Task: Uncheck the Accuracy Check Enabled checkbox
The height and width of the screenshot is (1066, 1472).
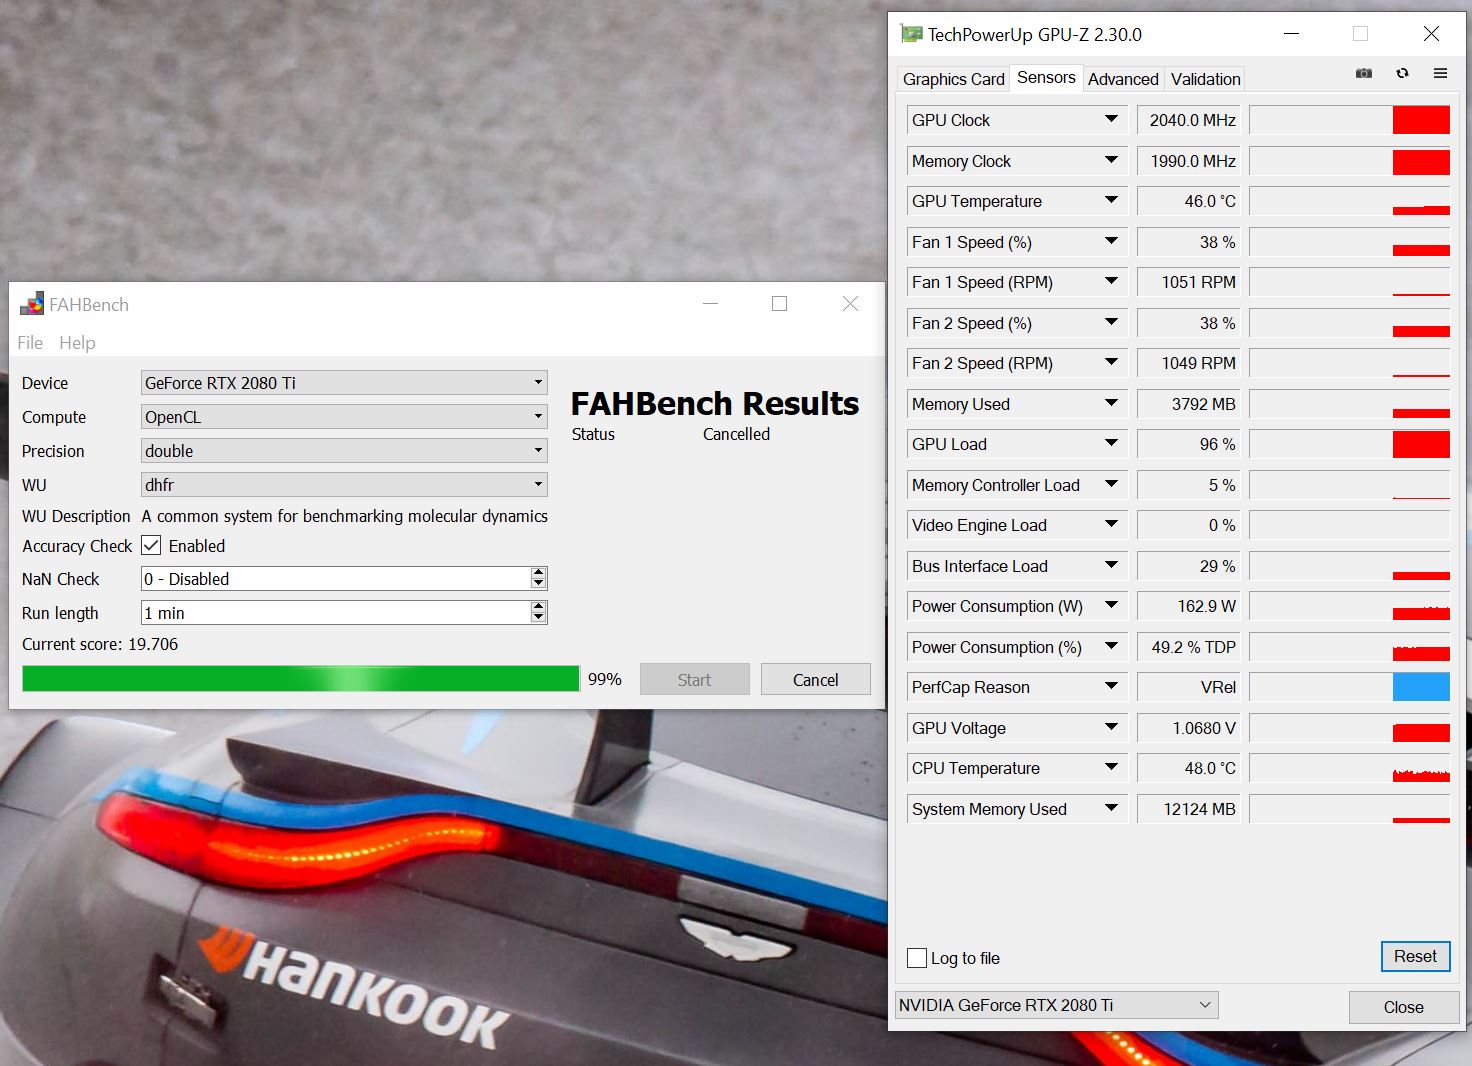Action: 151,546
